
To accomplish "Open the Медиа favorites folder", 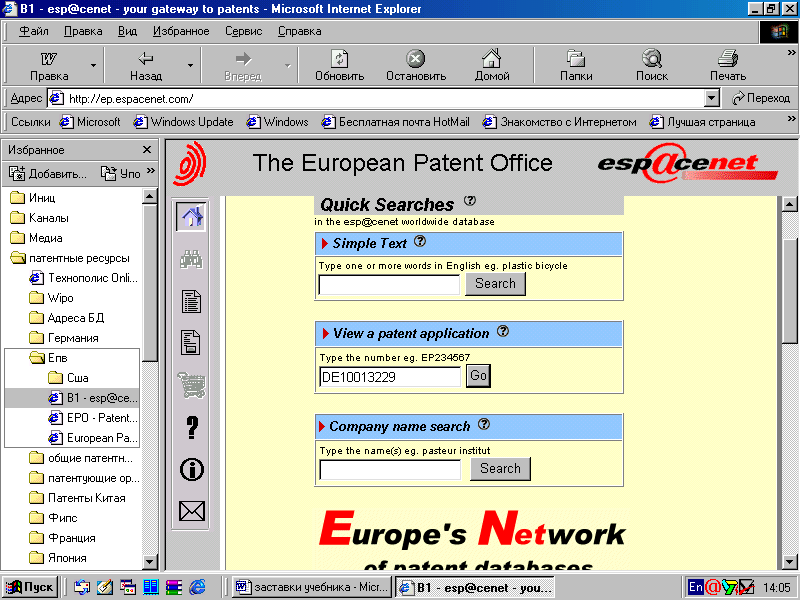I will tap(36, 238).
